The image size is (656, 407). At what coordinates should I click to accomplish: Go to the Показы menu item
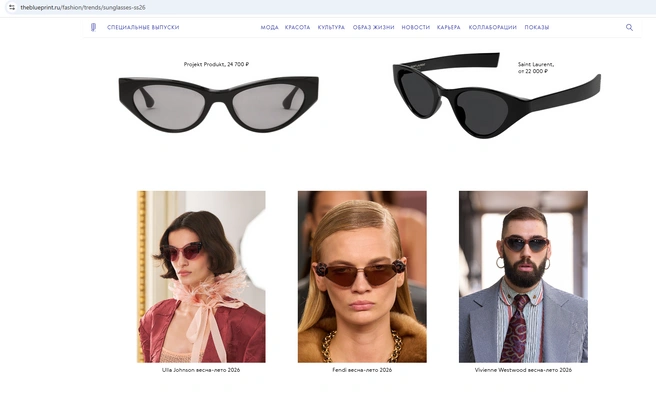pos(537,27)
